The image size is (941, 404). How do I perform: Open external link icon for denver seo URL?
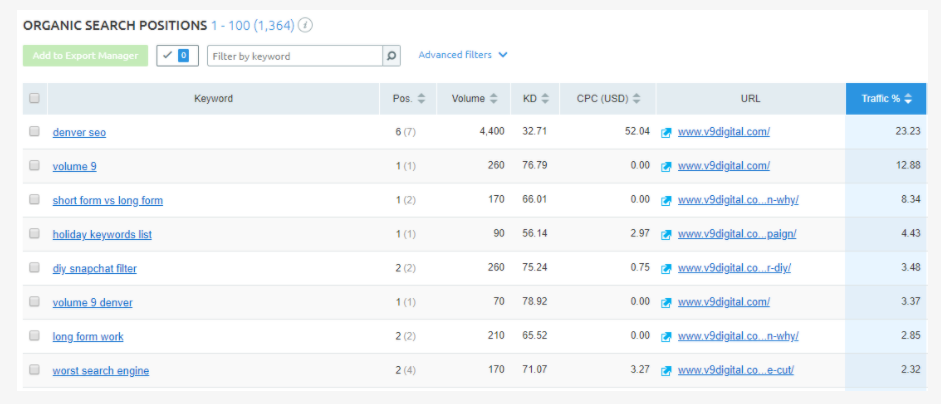click(667, 132)
